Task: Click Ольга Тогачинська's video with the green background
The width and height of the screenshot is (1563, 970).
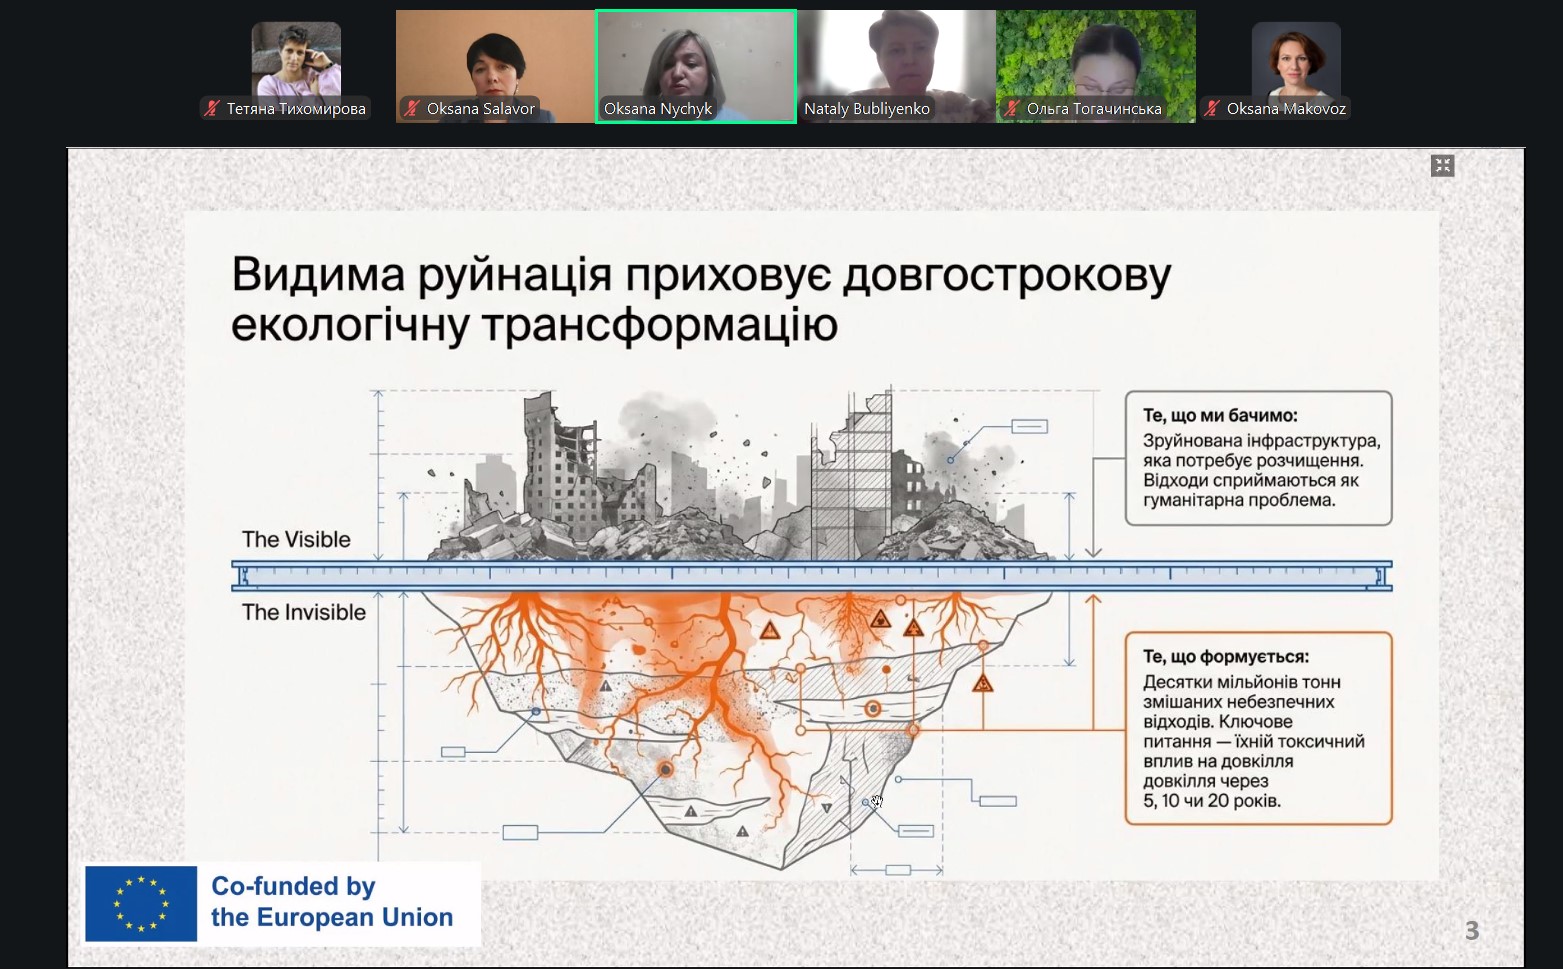Action: click(1096, 67)
